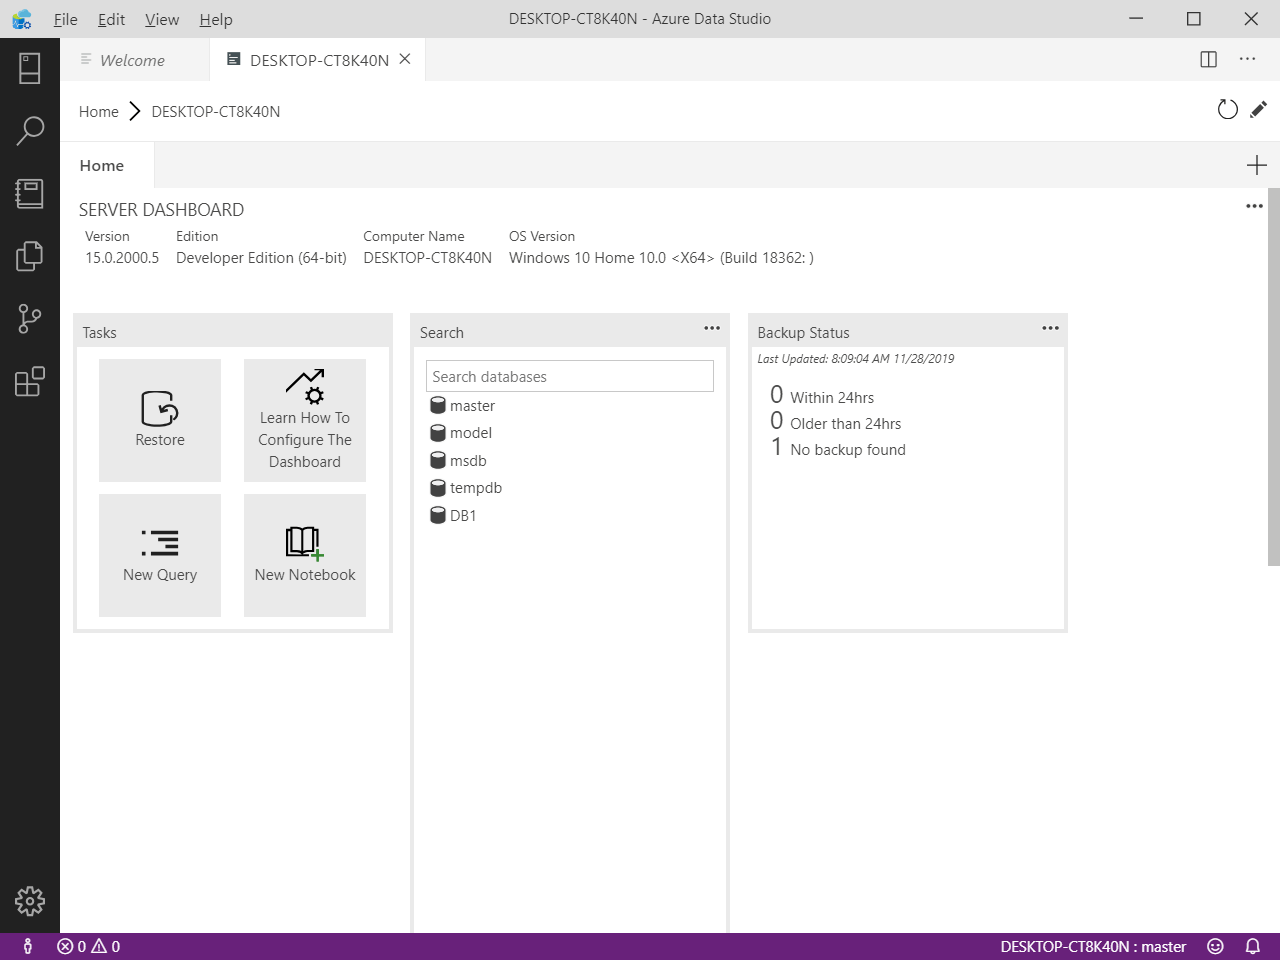Open the Connections view in activity bar

(x=30, y=68)
